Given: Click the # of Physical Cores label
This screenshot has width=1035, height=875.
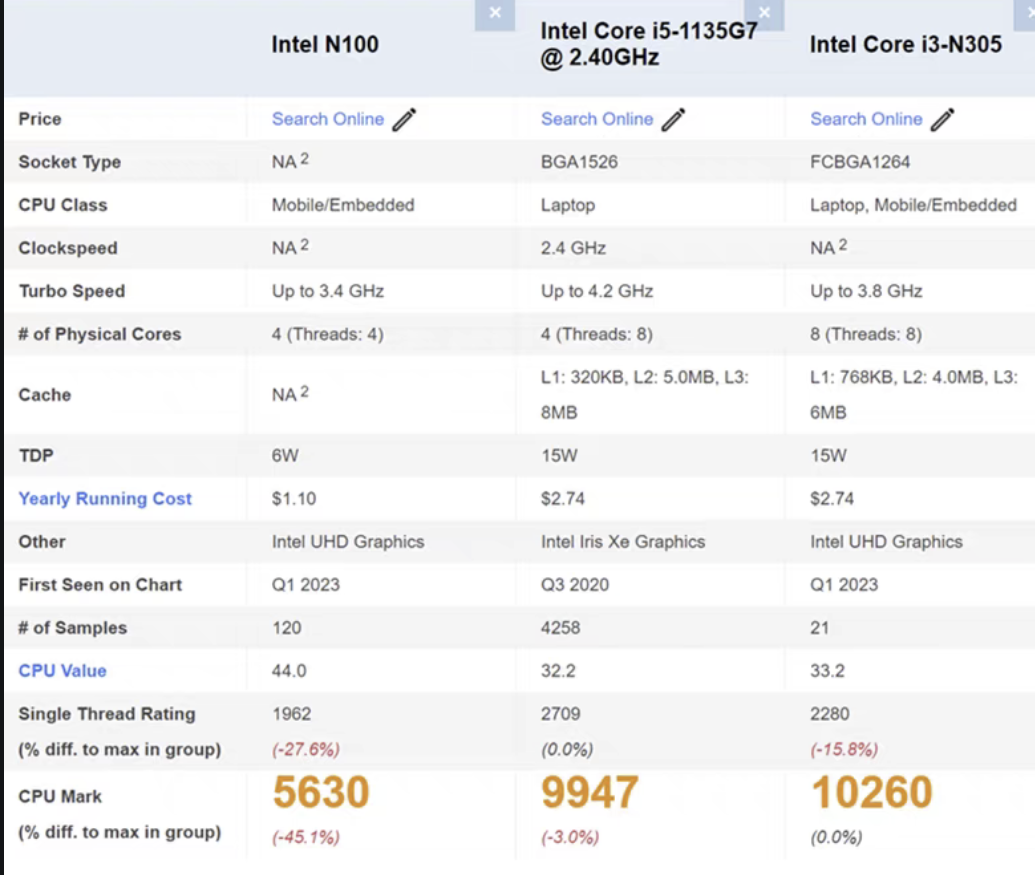Looking at the screenshot, I should click(x=100, y=334).
